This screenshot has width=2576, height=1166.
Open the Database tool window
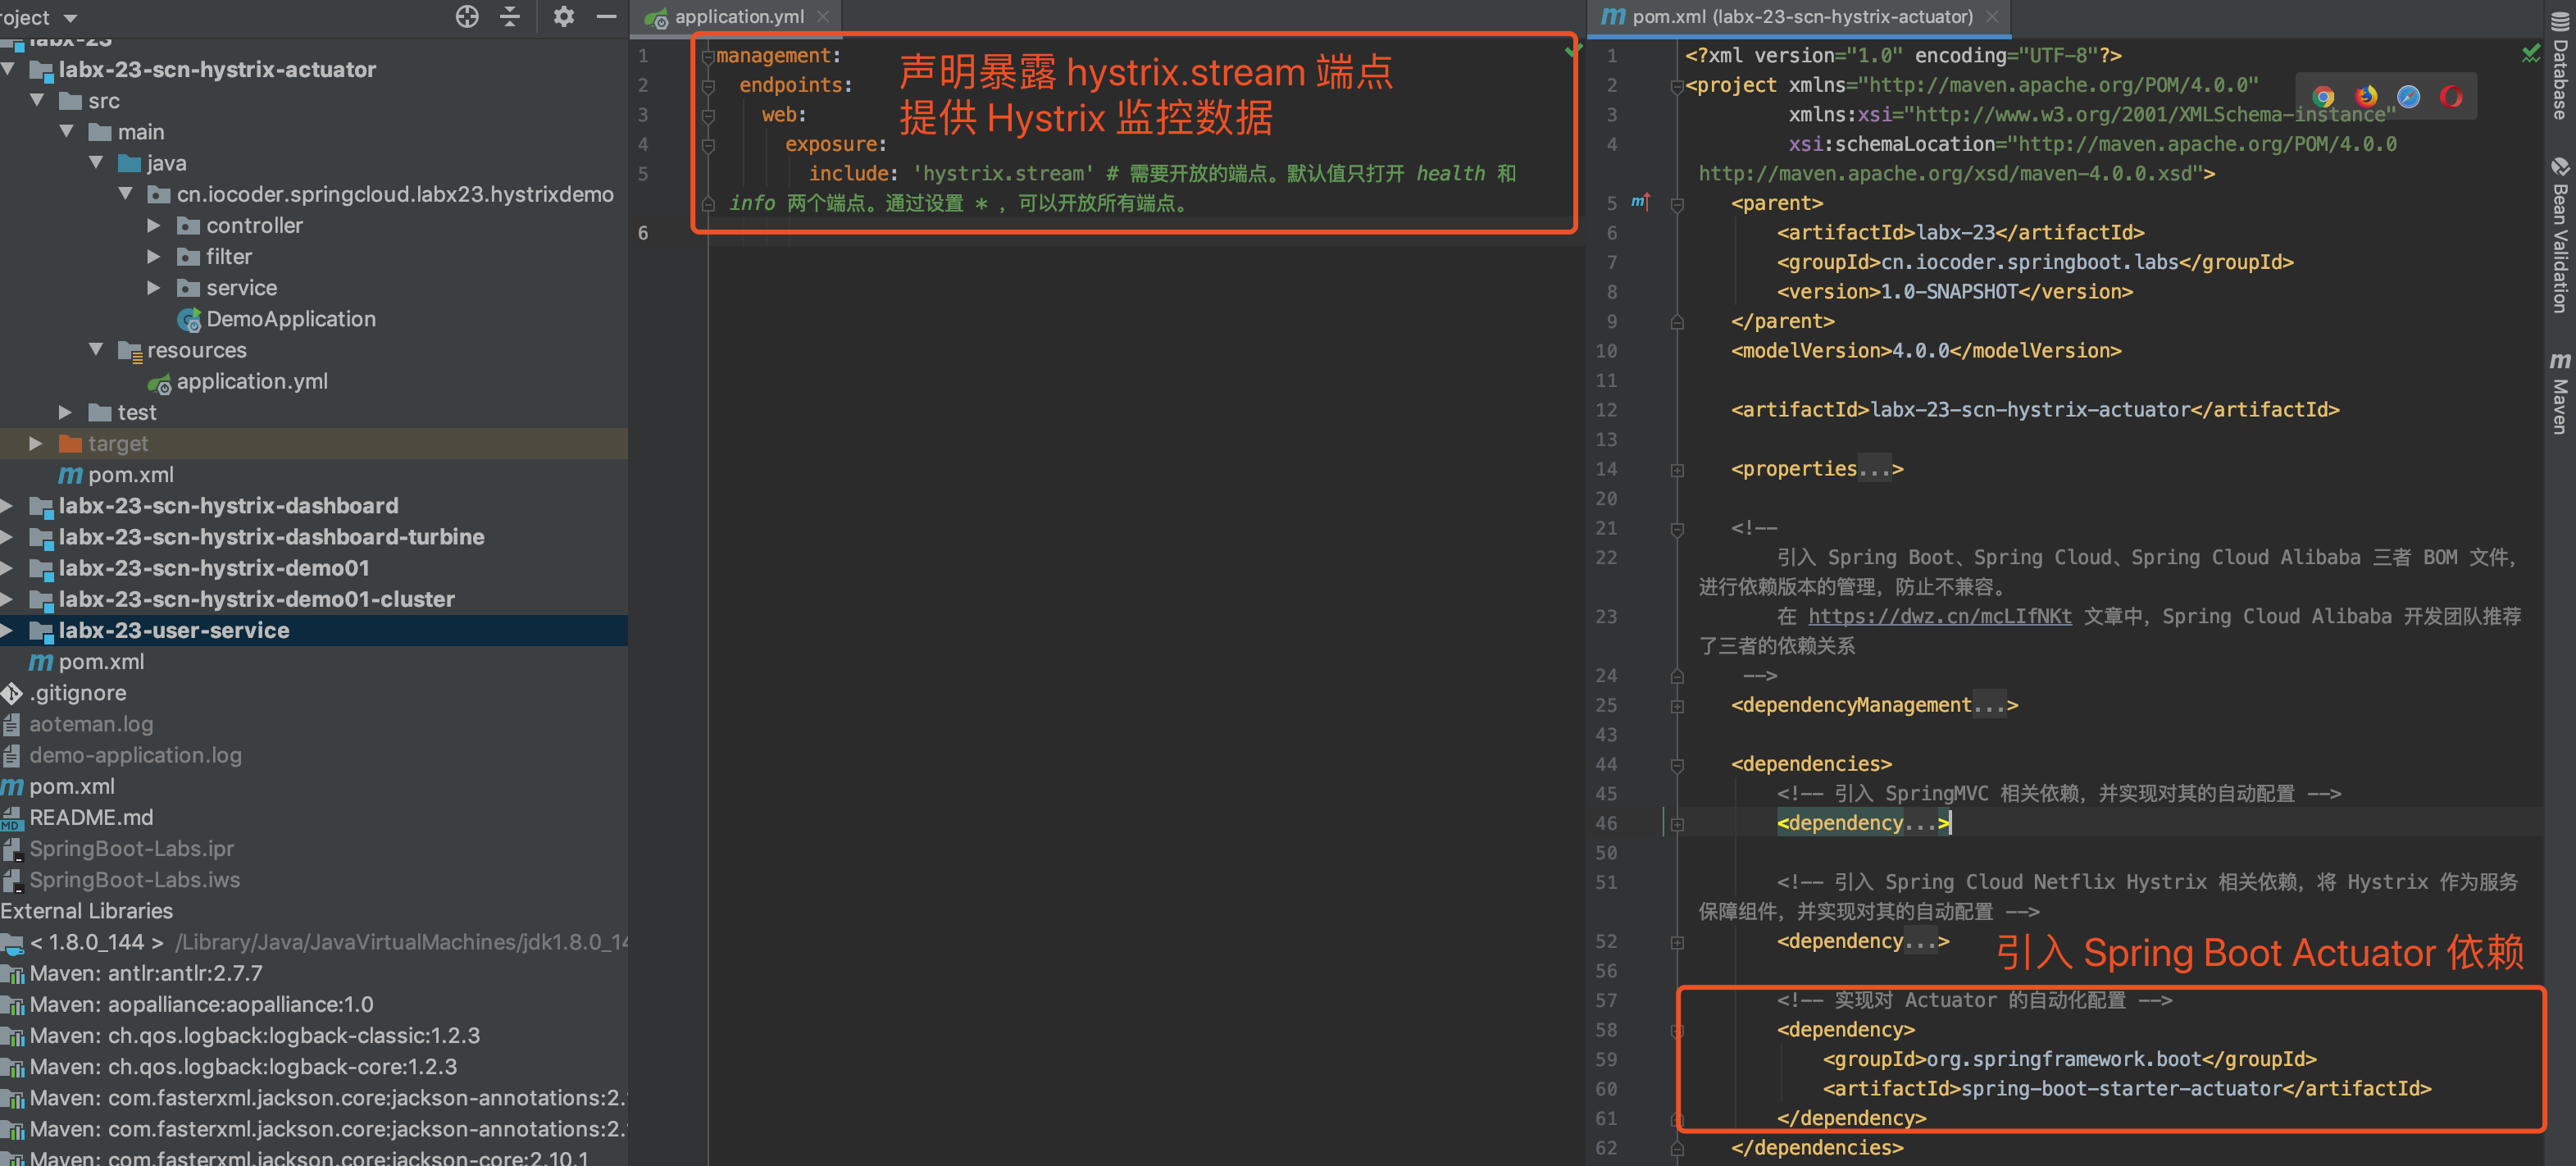(2559, 66)
